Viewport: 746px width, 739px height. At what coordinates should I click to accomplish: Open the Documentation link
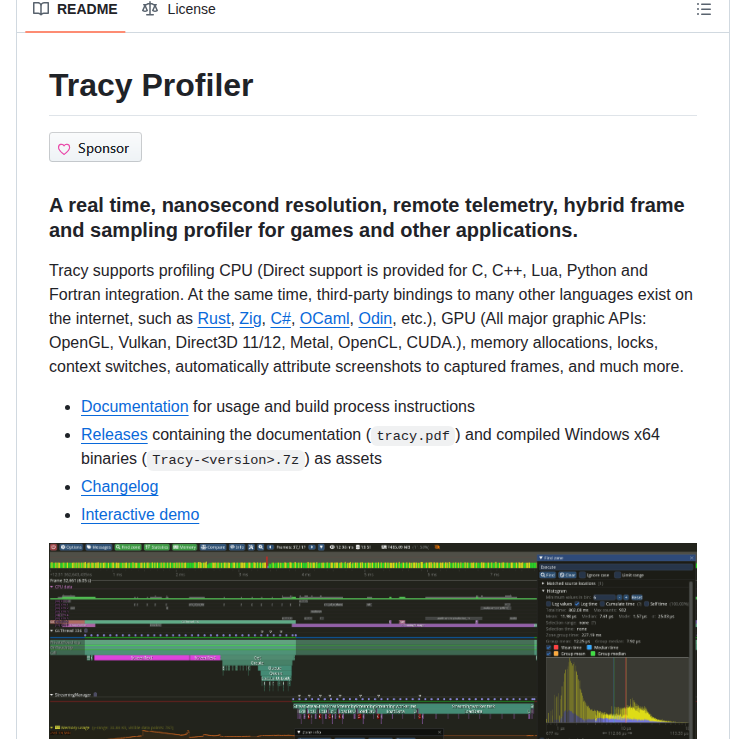click(x=134, y=407)
